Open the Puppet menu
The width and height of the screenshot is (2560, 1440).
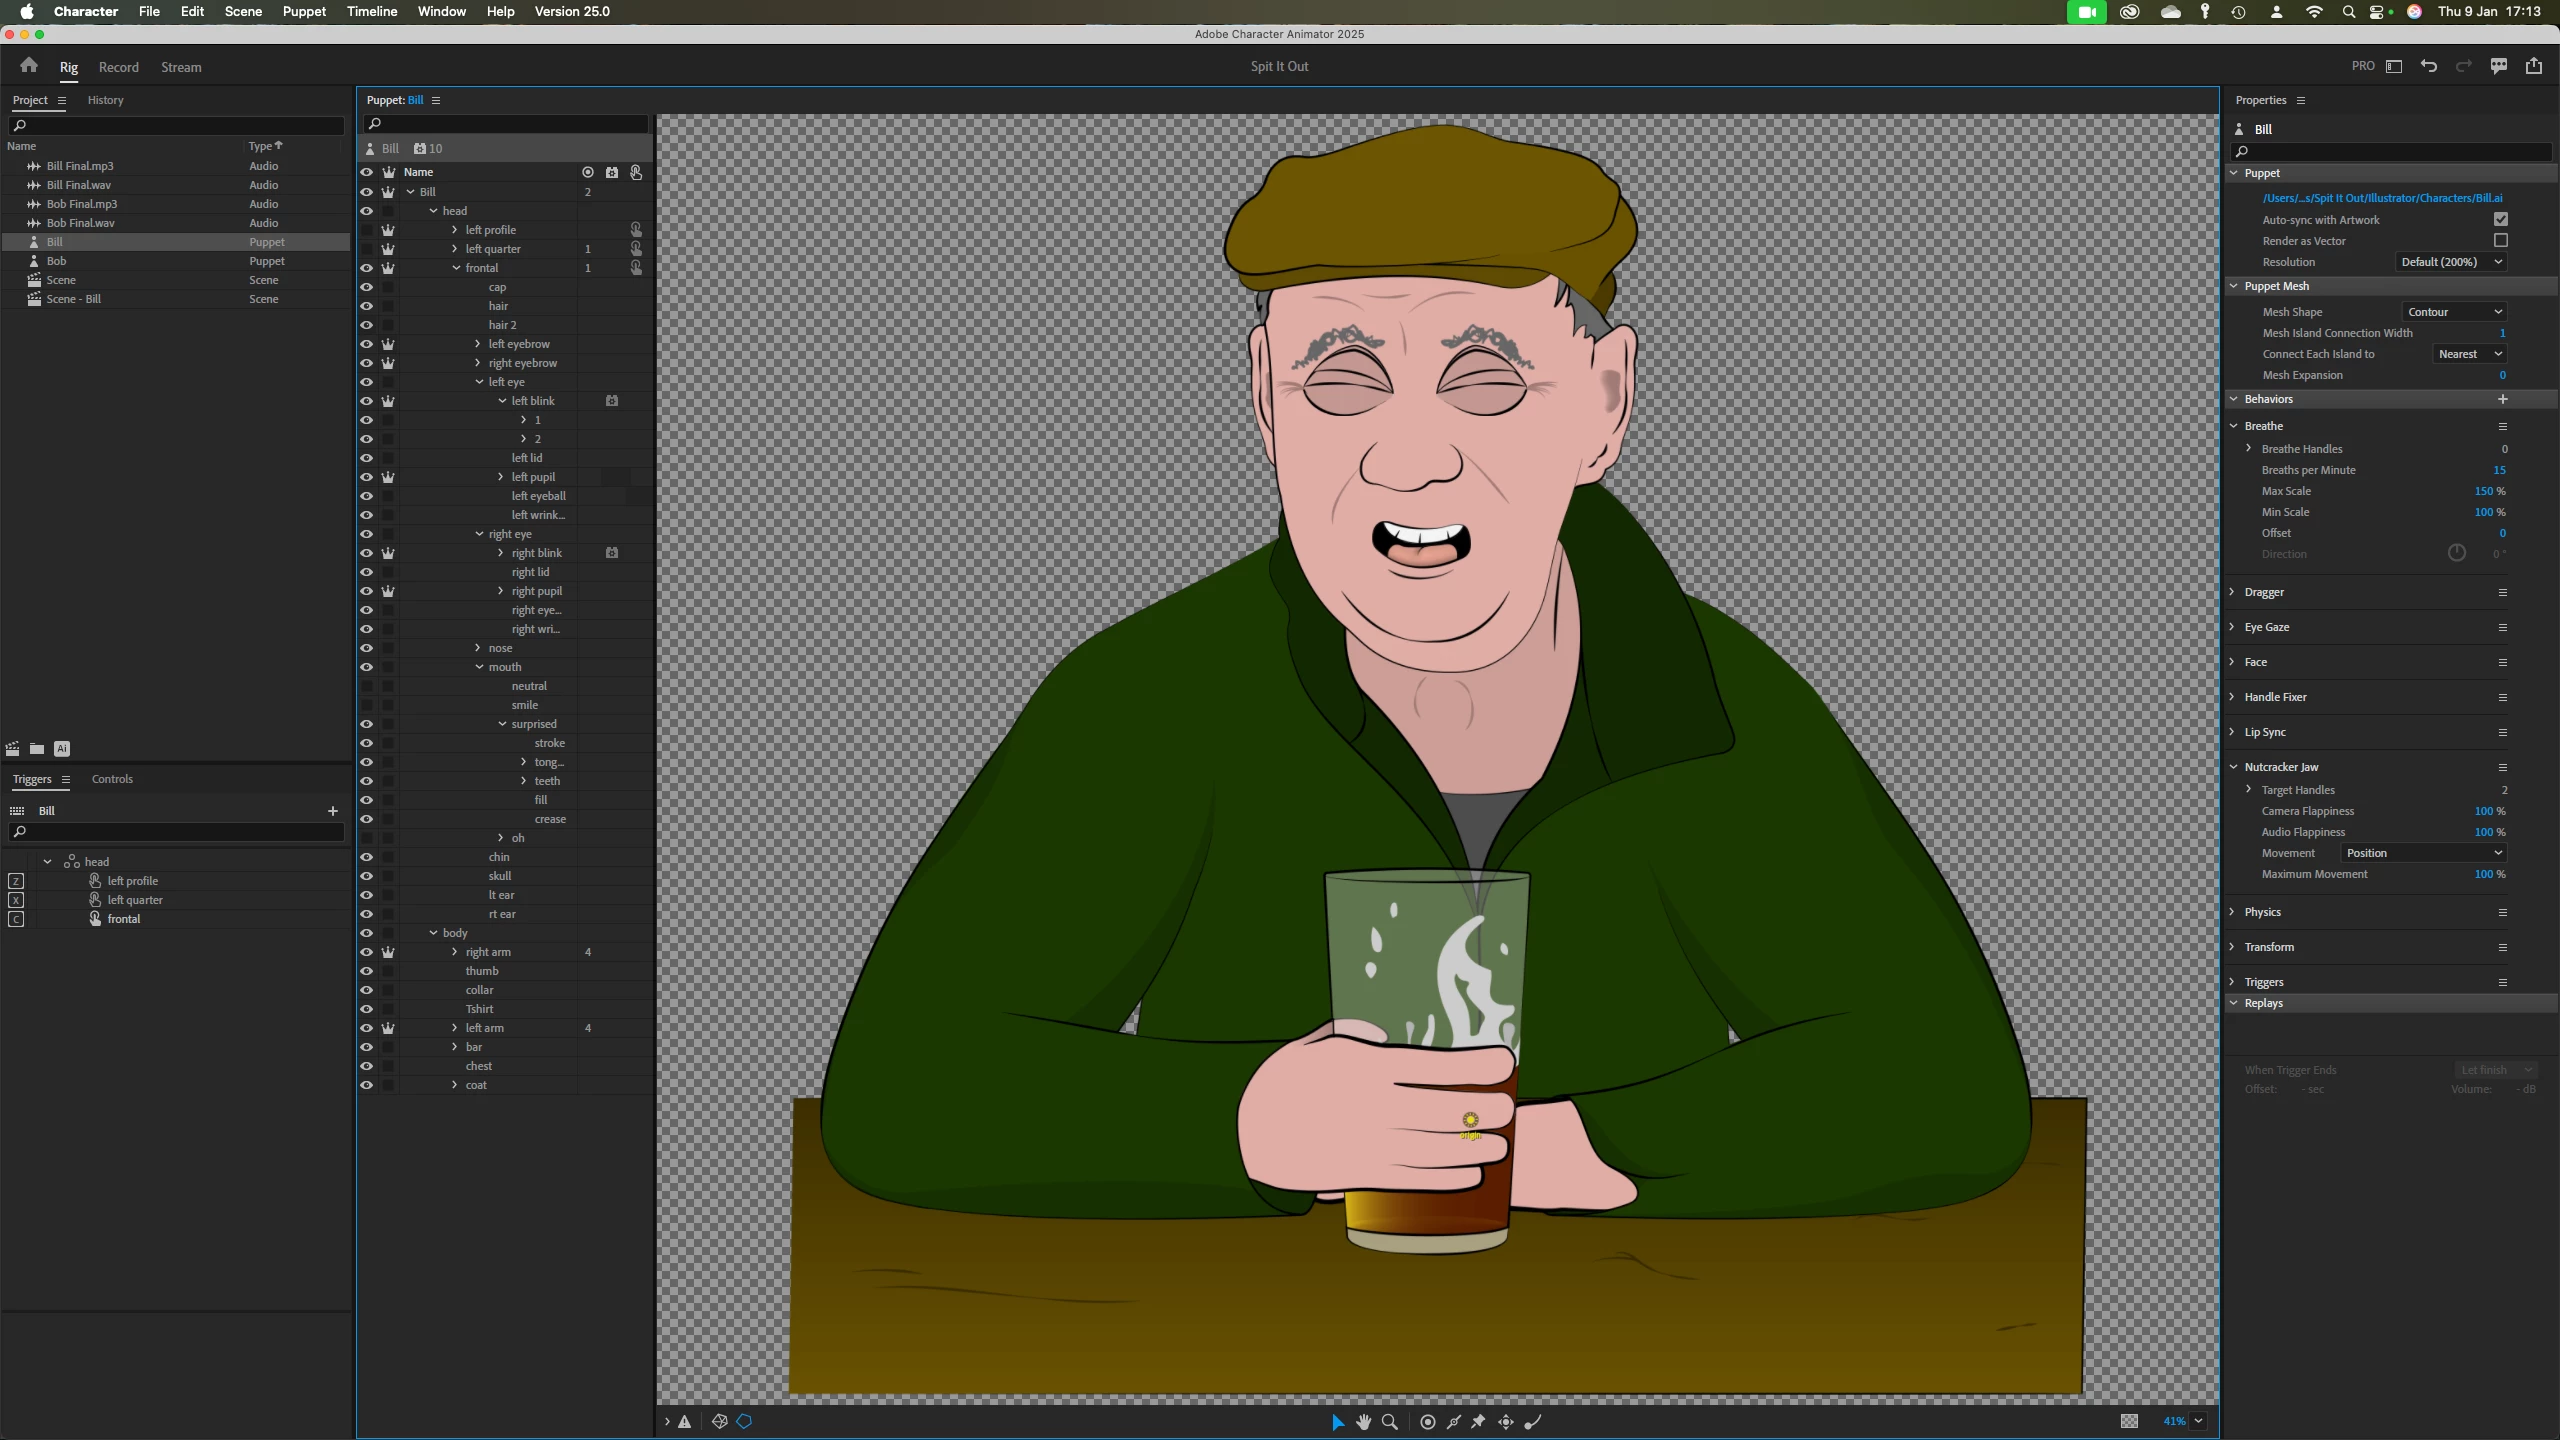(304, 11)
